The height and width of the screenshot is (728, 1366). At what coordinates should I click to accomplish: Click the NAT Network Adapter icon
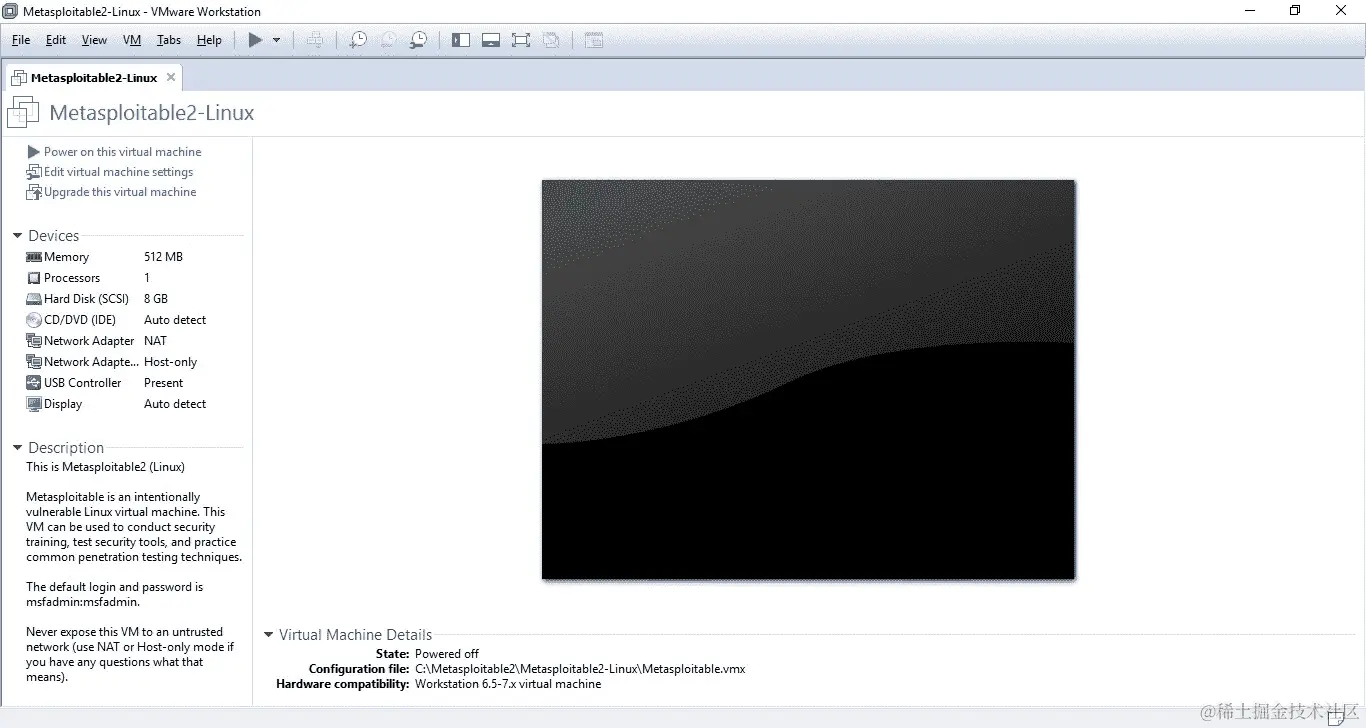34,341
